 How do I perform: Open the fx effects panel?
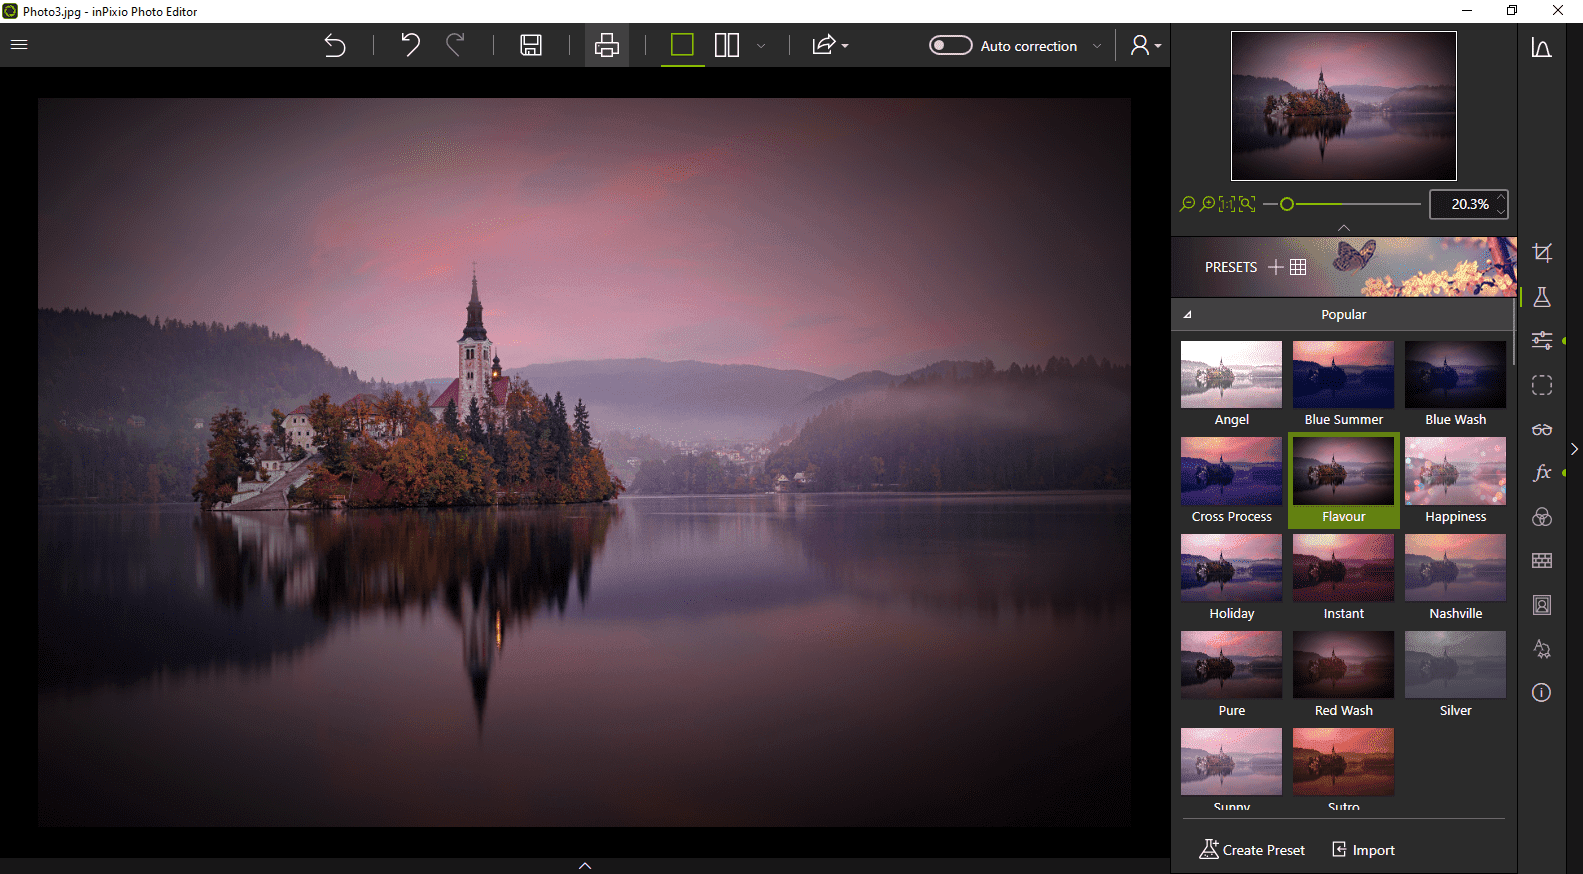point(1542,472)
